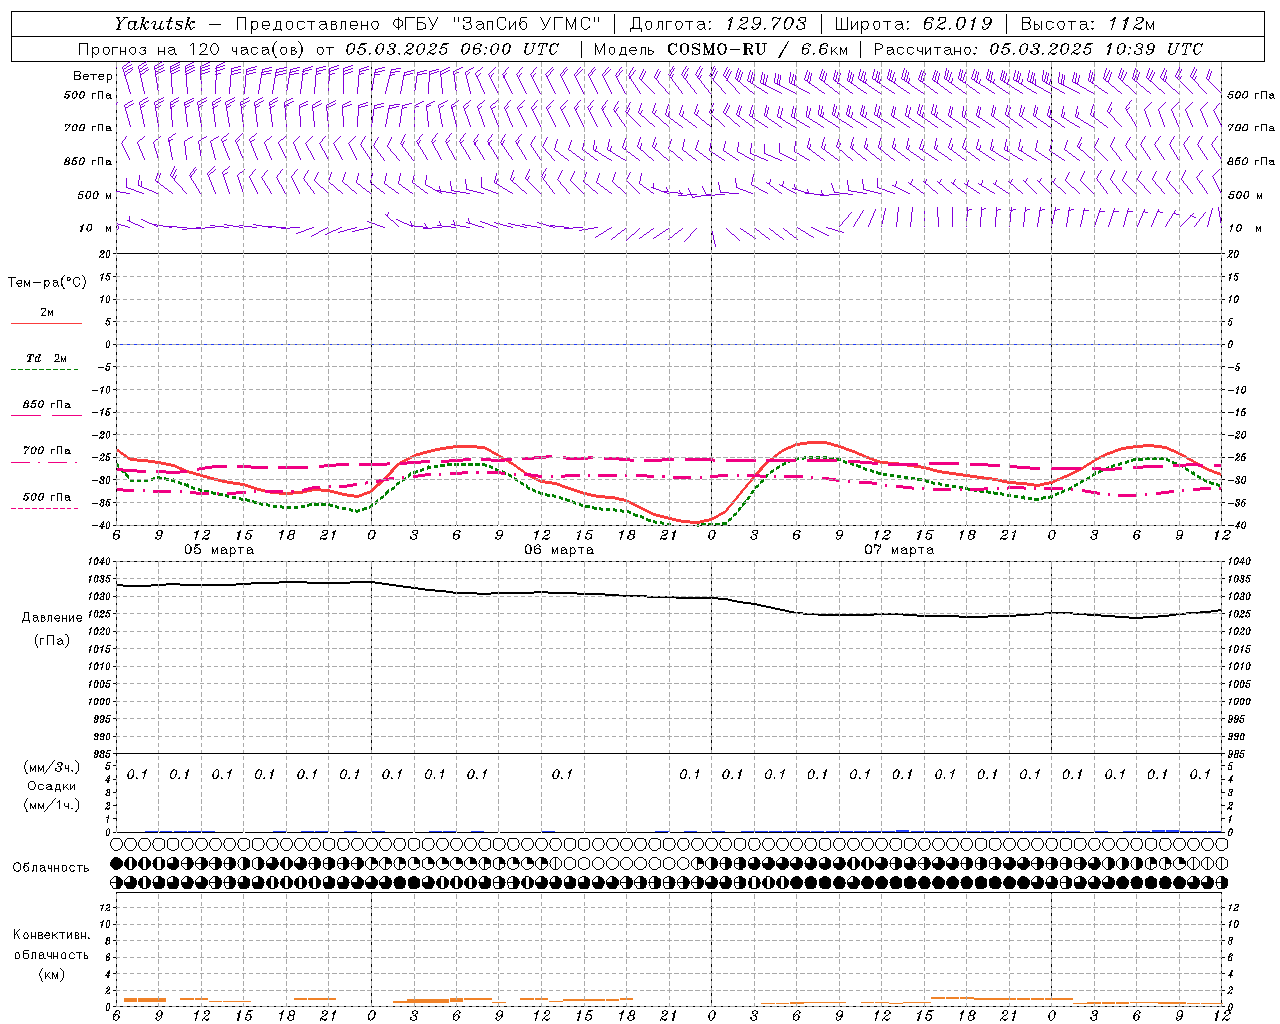Click the '05 марта' date label
Image resolution: width=1280 pixels, height=1024 pixels.
219,550
